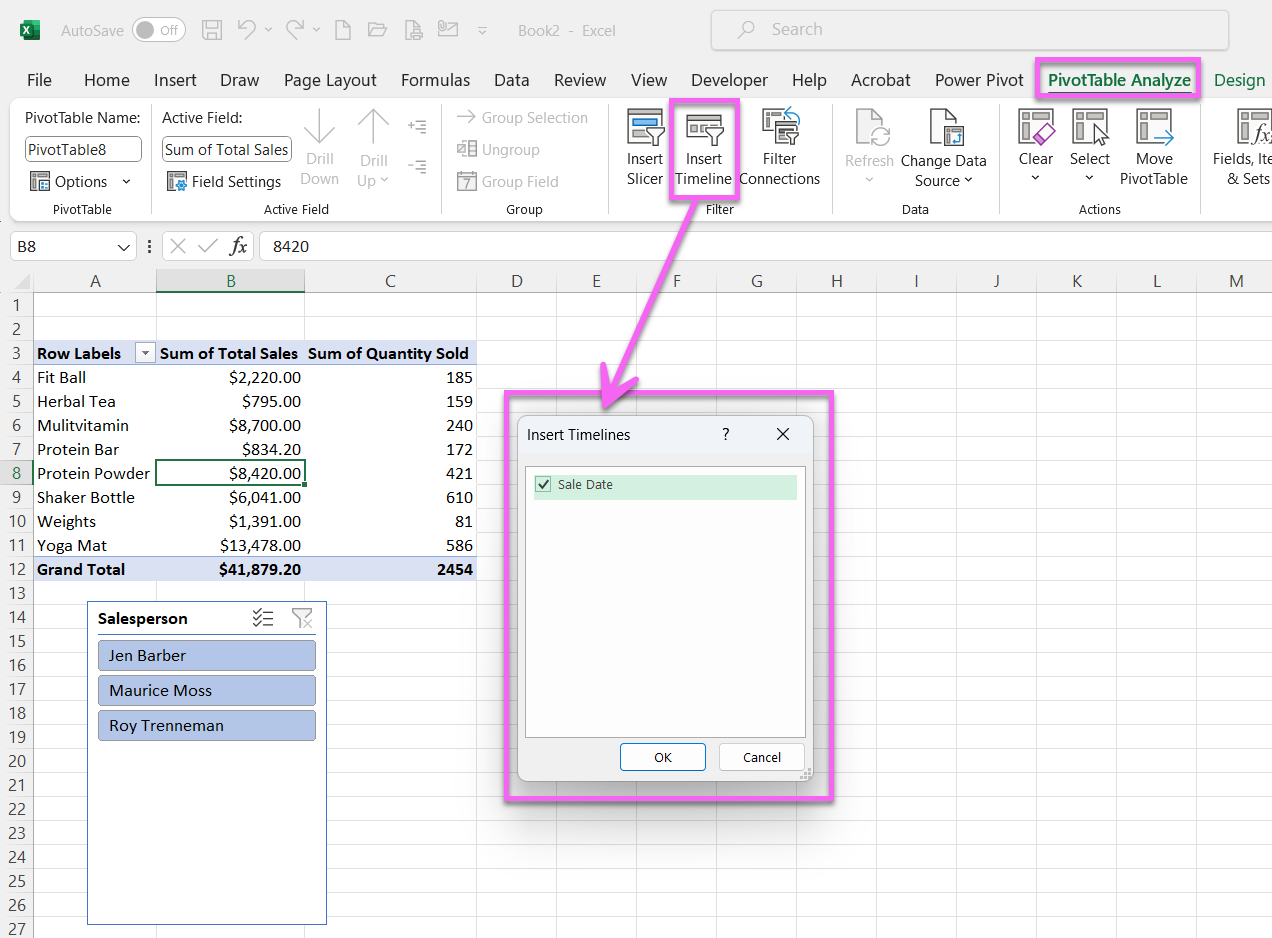Cancel the Insert Timelines dialog
The width and height of the screenshot is (1272, 938).
[761, 757]
